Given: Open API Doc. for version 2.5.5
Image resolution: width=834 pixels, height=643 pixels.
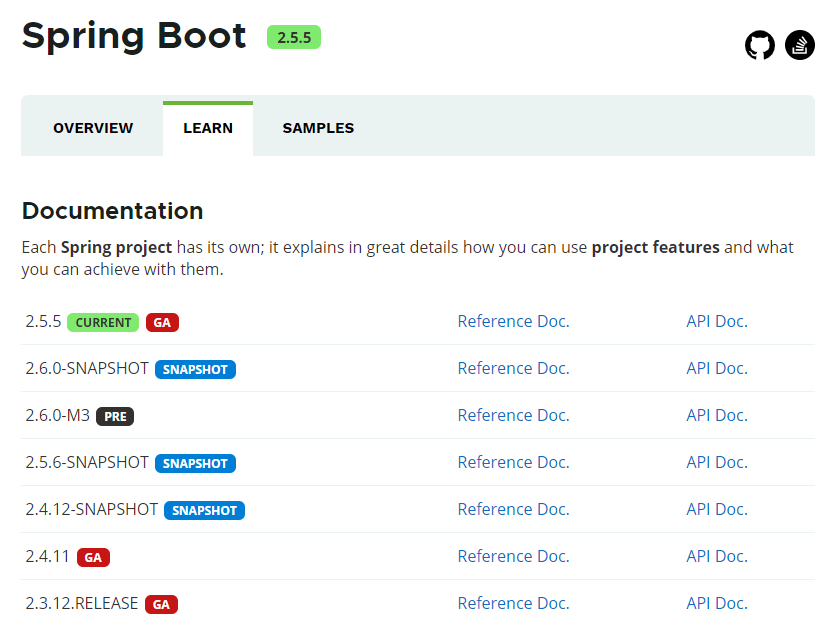Looking at the screenshot, I should (x=717, y=321).
